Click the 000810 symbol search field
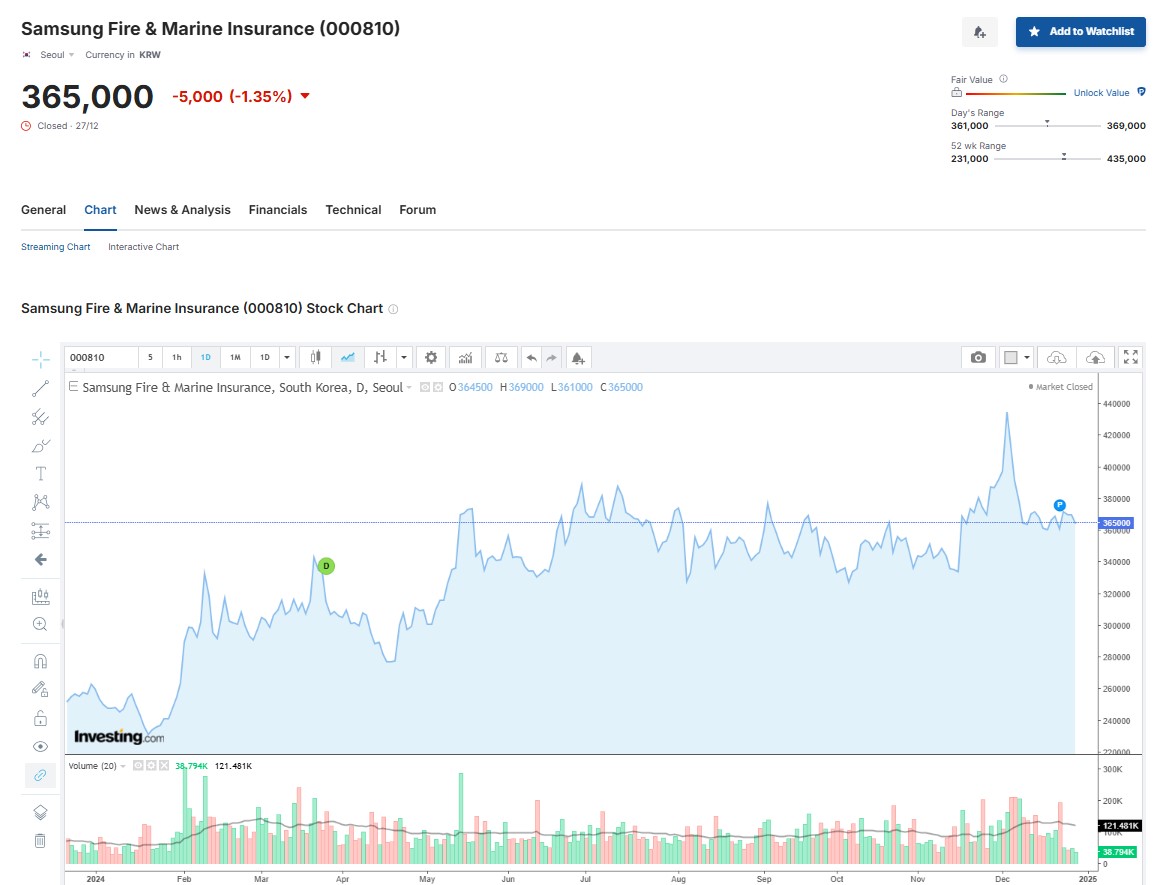 click(101, 358)
